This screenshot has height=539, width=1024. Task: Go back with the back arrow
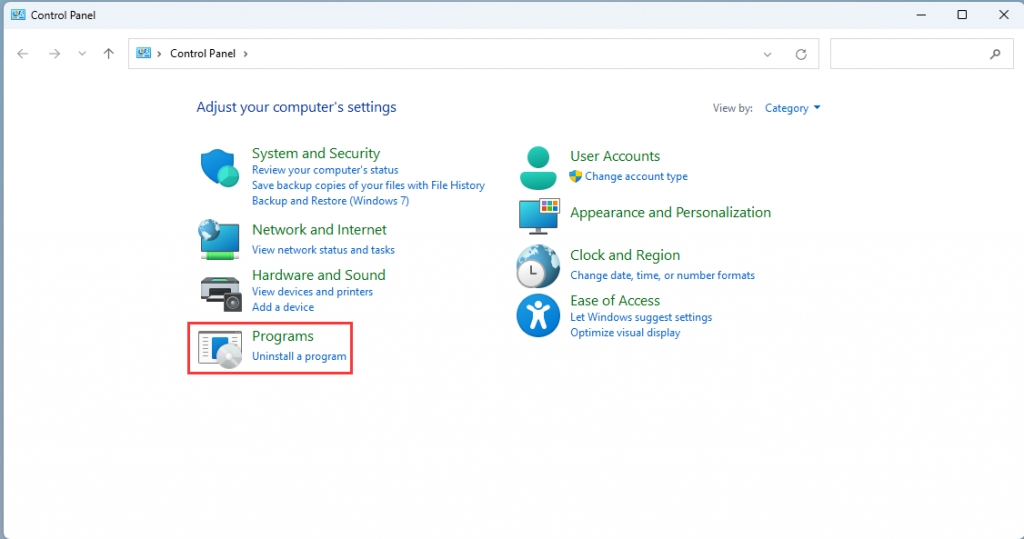pyautogui.click(x=23, y=54)
